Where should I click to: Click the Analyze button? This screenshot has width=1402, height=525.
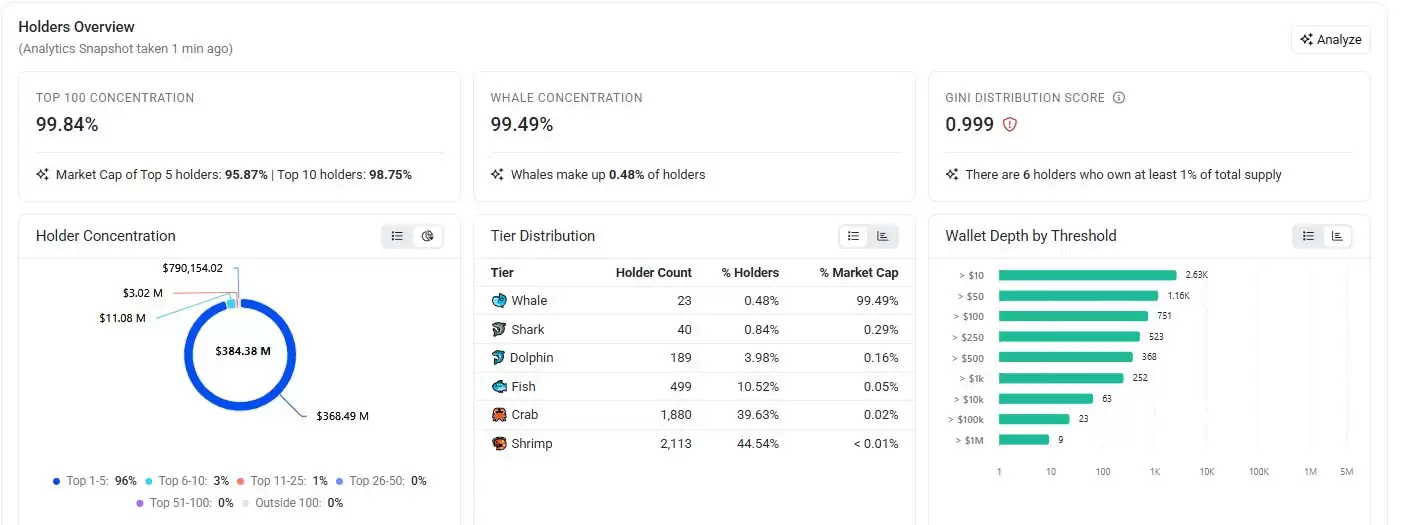[x=1330, y=40]
